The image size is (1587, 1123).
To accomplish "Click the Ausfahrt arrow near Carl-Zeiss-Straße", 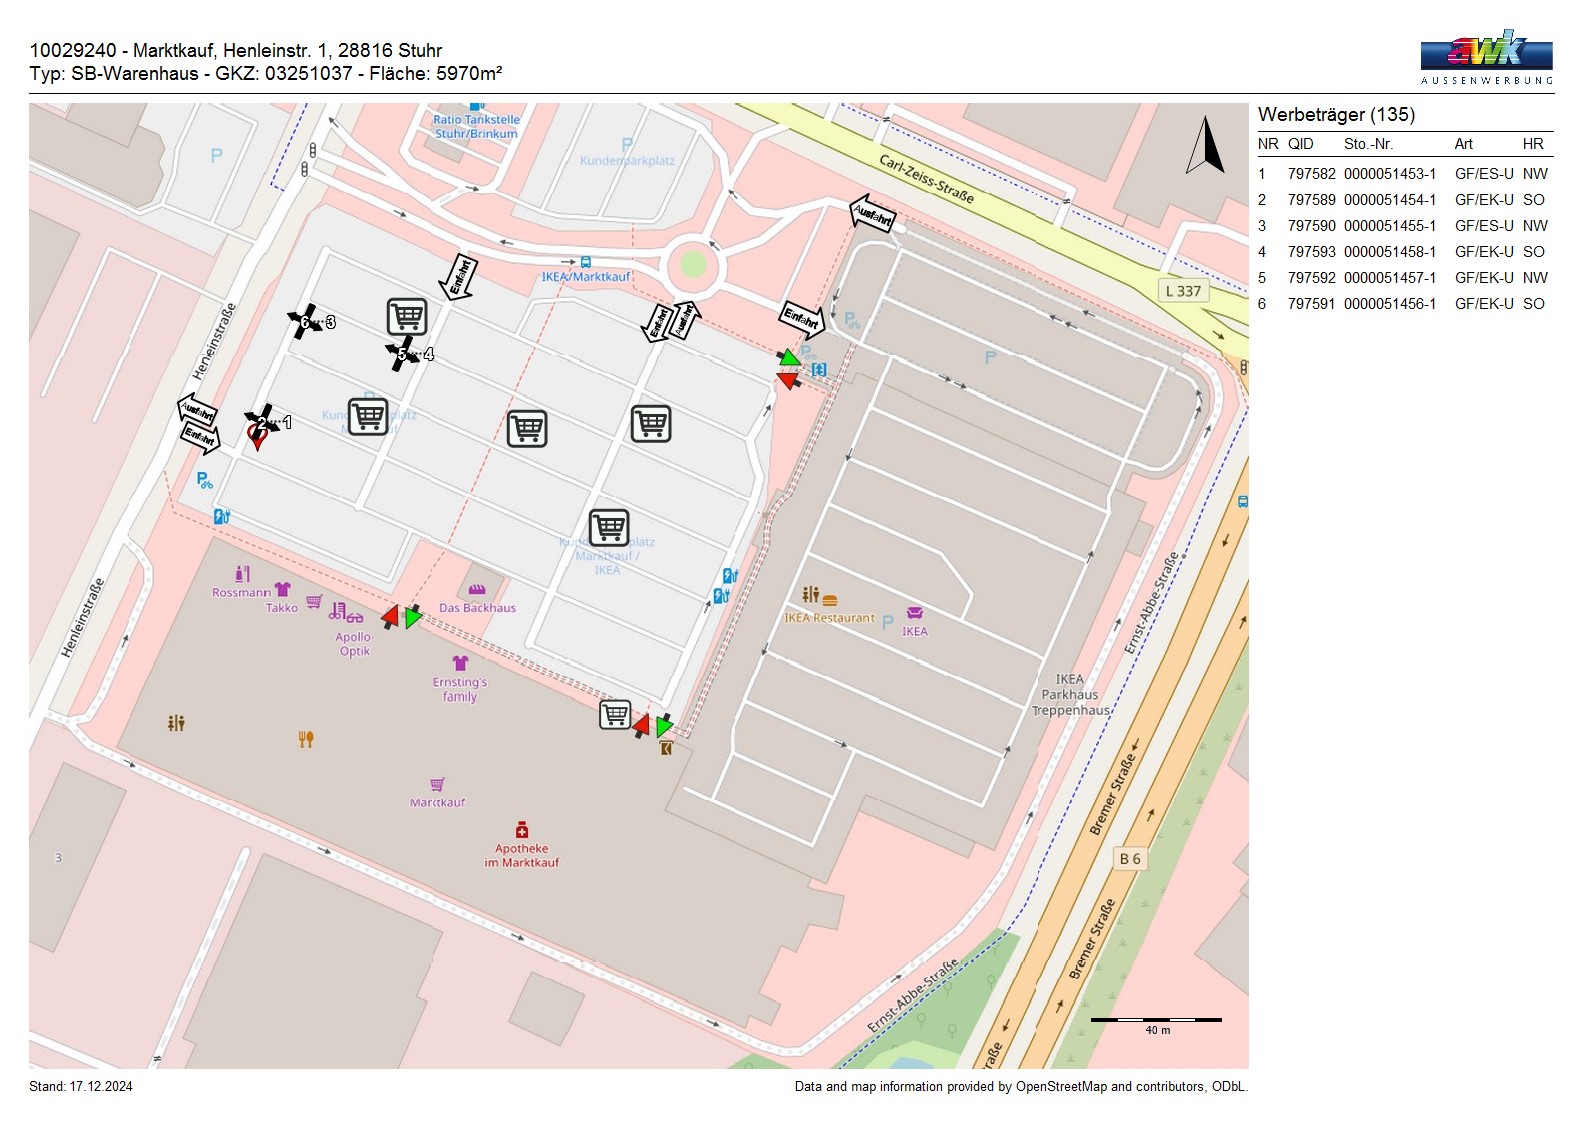I will pos(872,213).
